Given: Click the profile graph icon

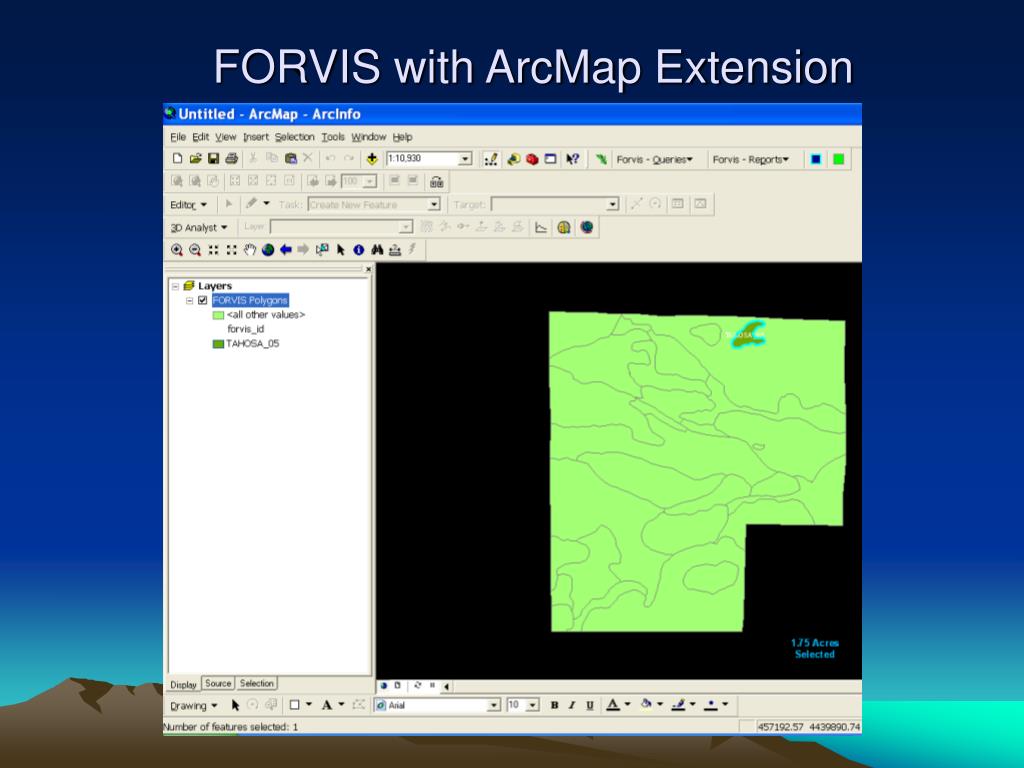Looking at the screenshot, I should click(541, 227).
